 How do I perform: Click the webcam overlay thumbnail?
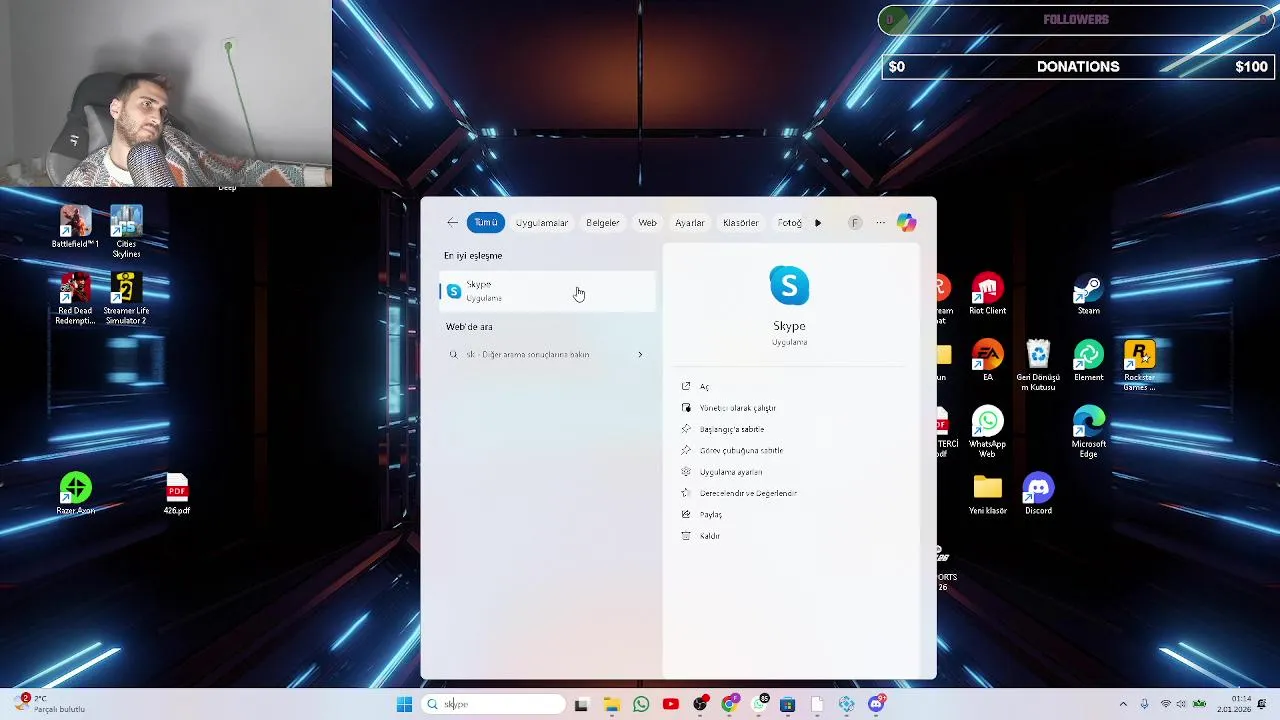(166, 94)
